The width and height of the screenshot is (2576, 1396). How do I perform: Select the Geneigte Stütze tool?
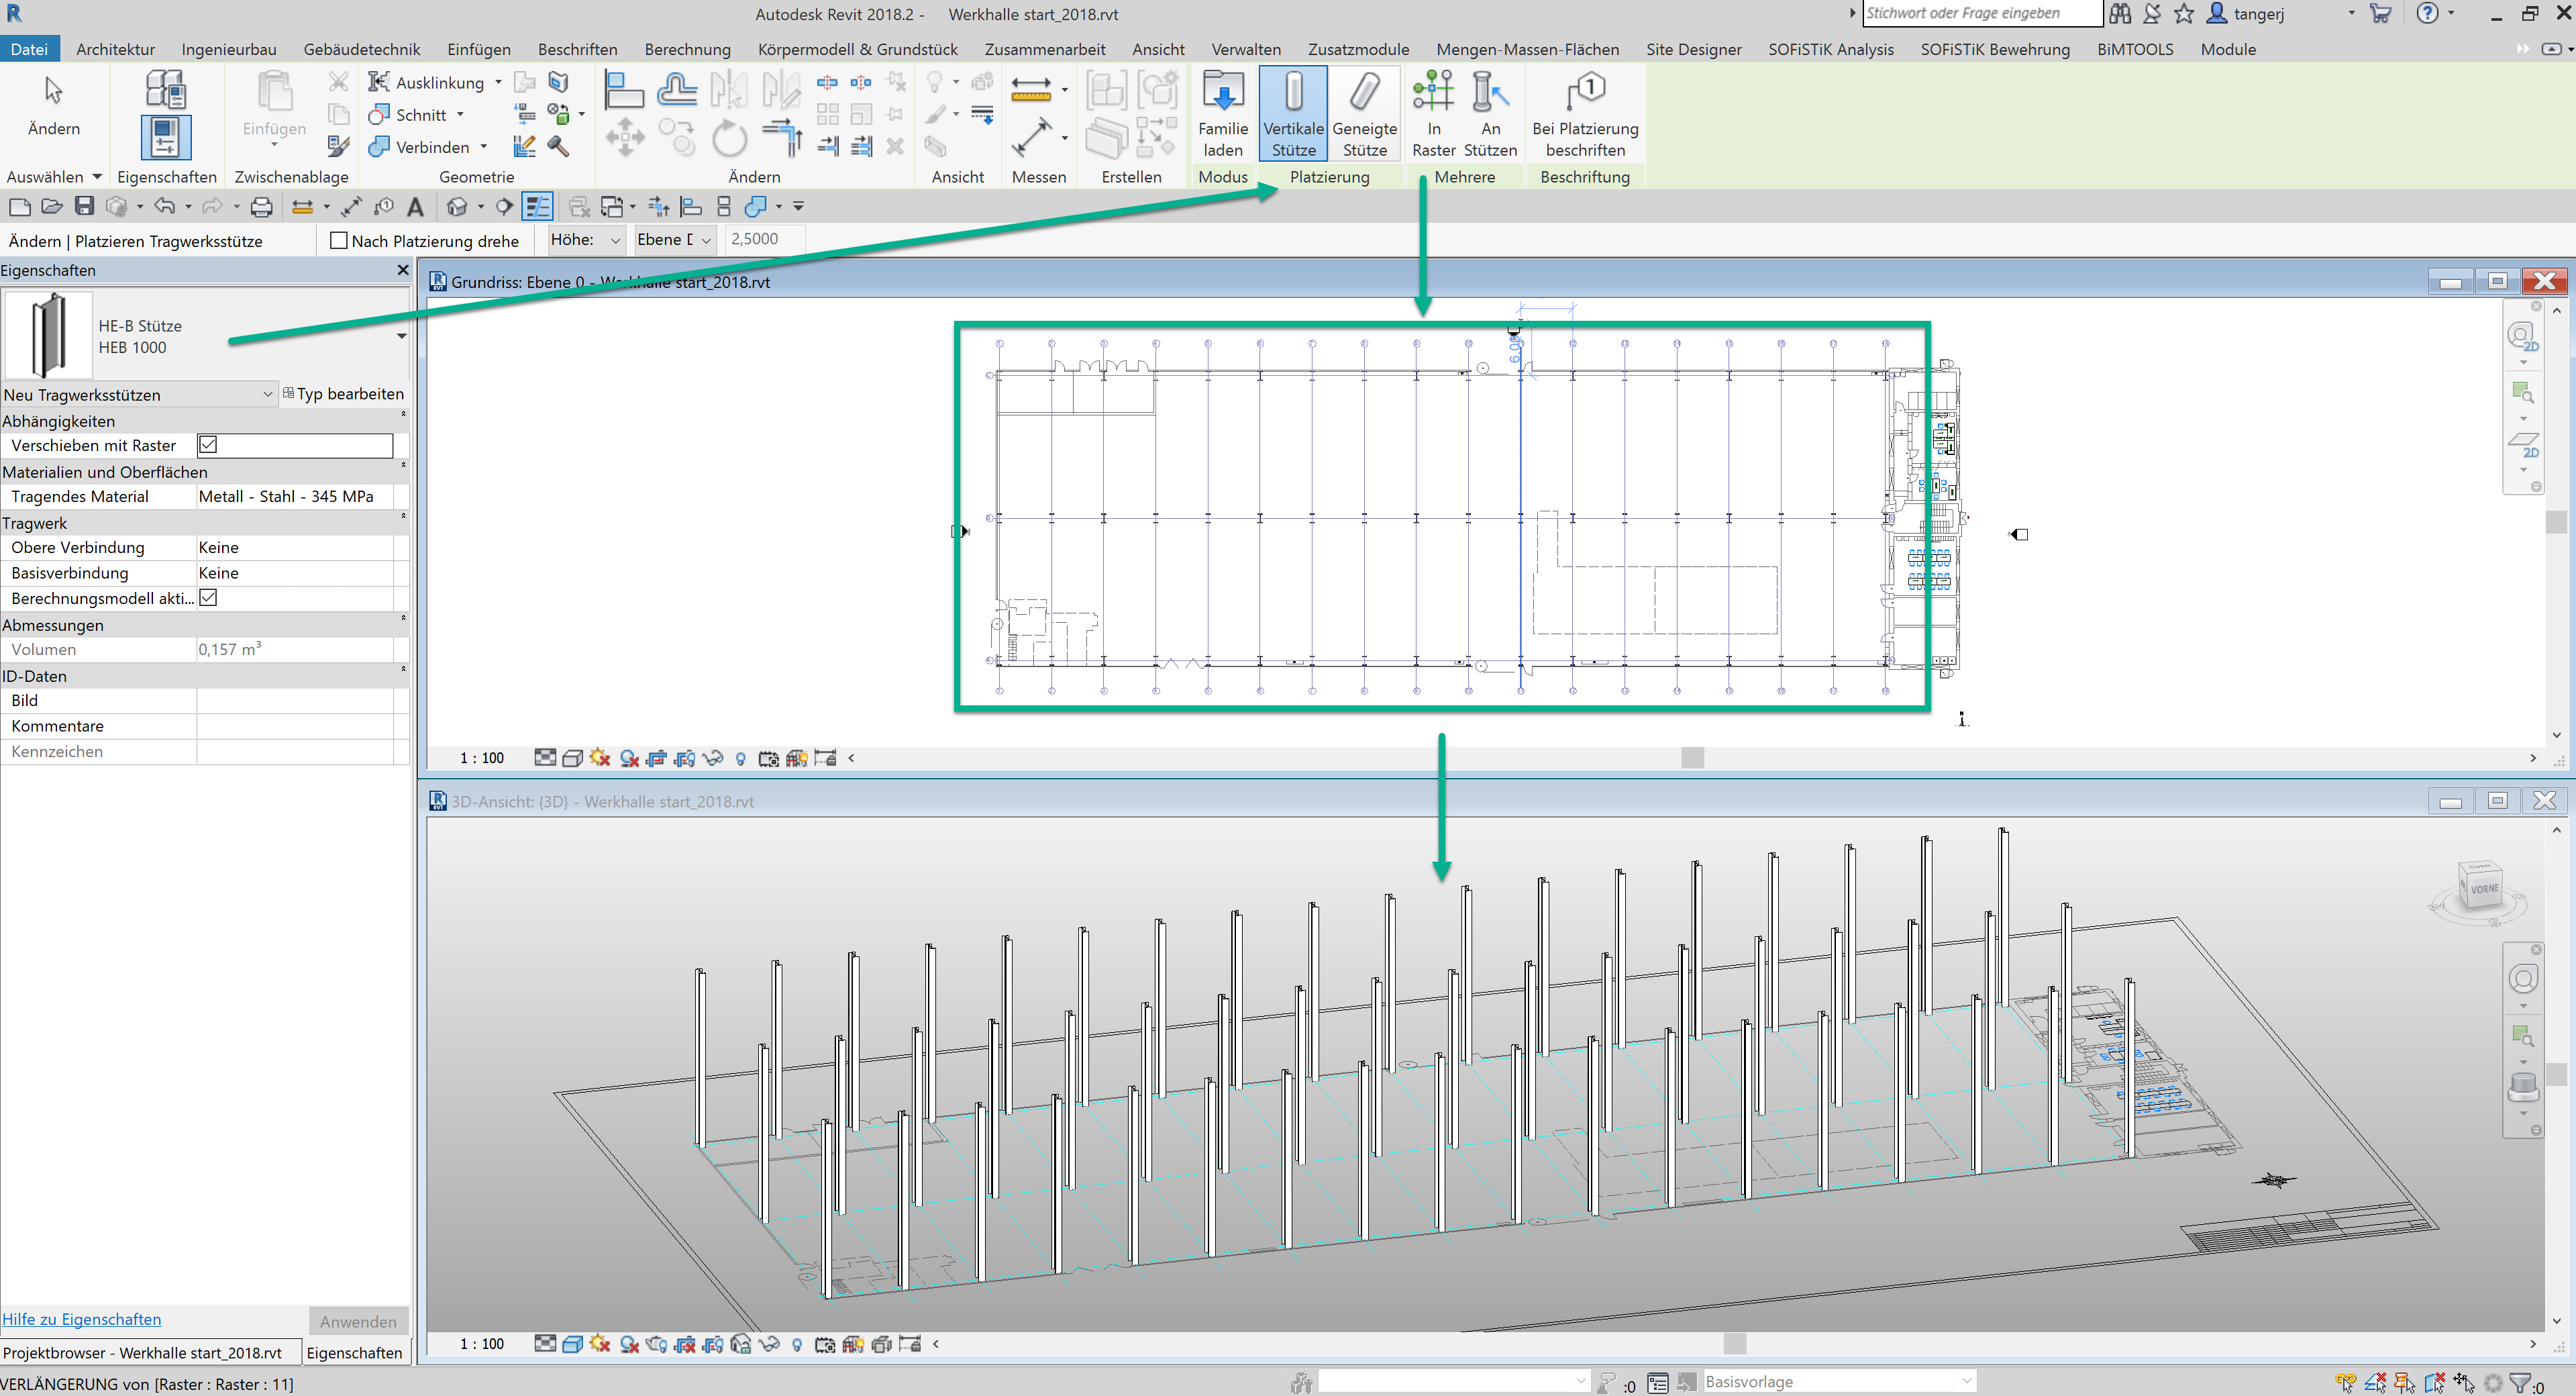[1365, 112]
